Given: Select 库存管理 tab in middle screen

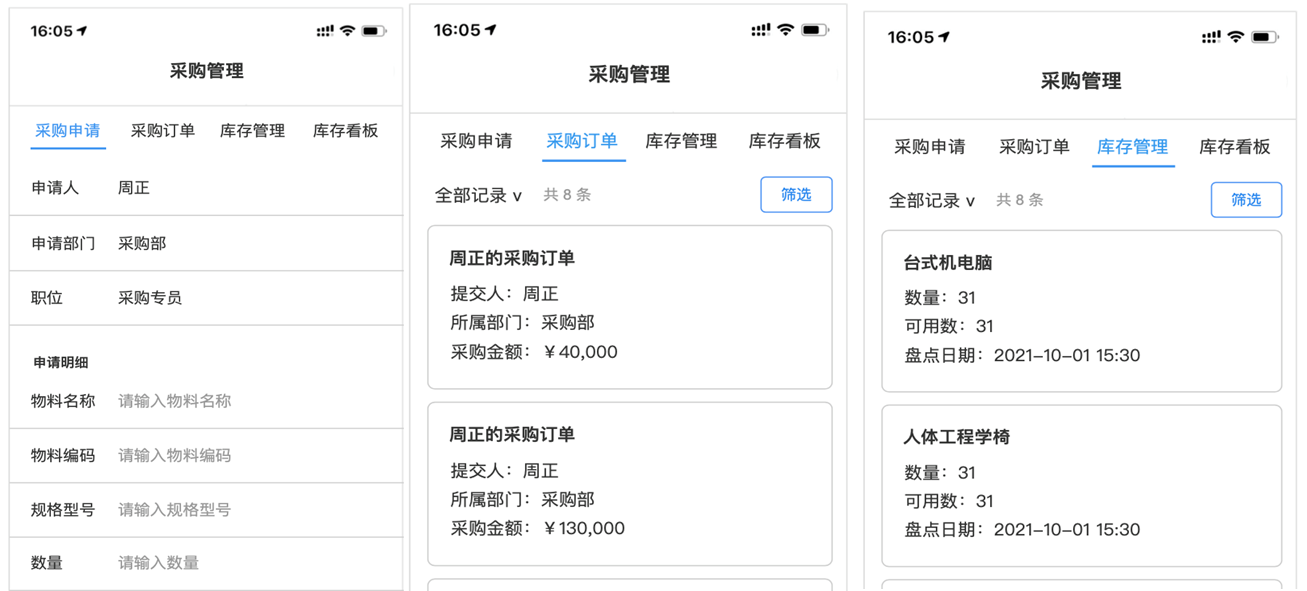Looking at the screenshot, I should (x=681, y=141).
